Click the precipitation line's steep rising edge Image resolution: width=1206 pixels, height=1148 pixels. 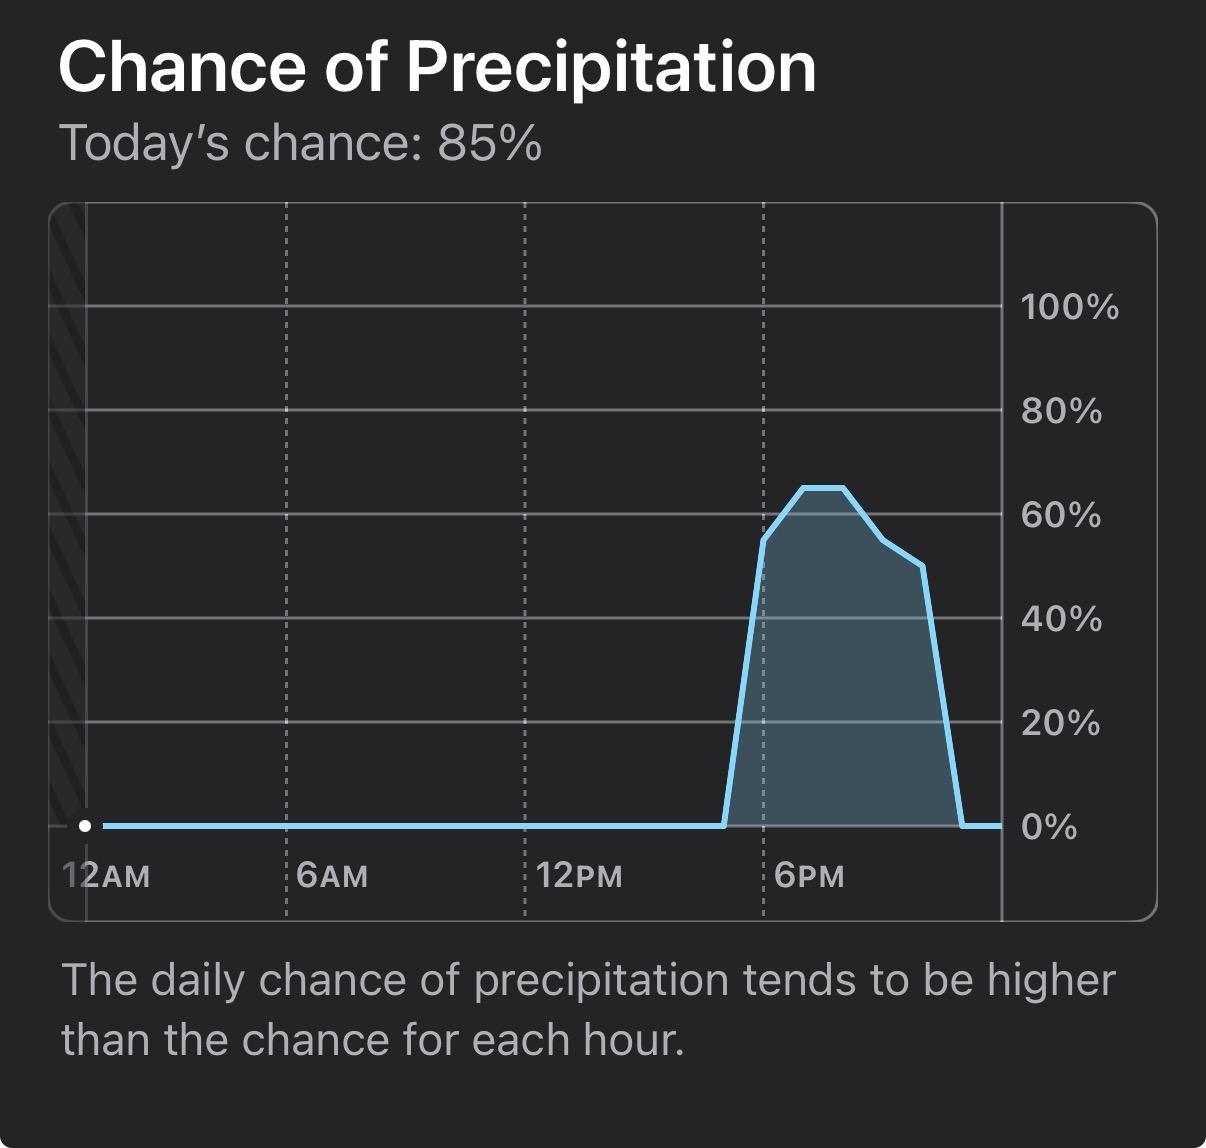click(744, 680)
